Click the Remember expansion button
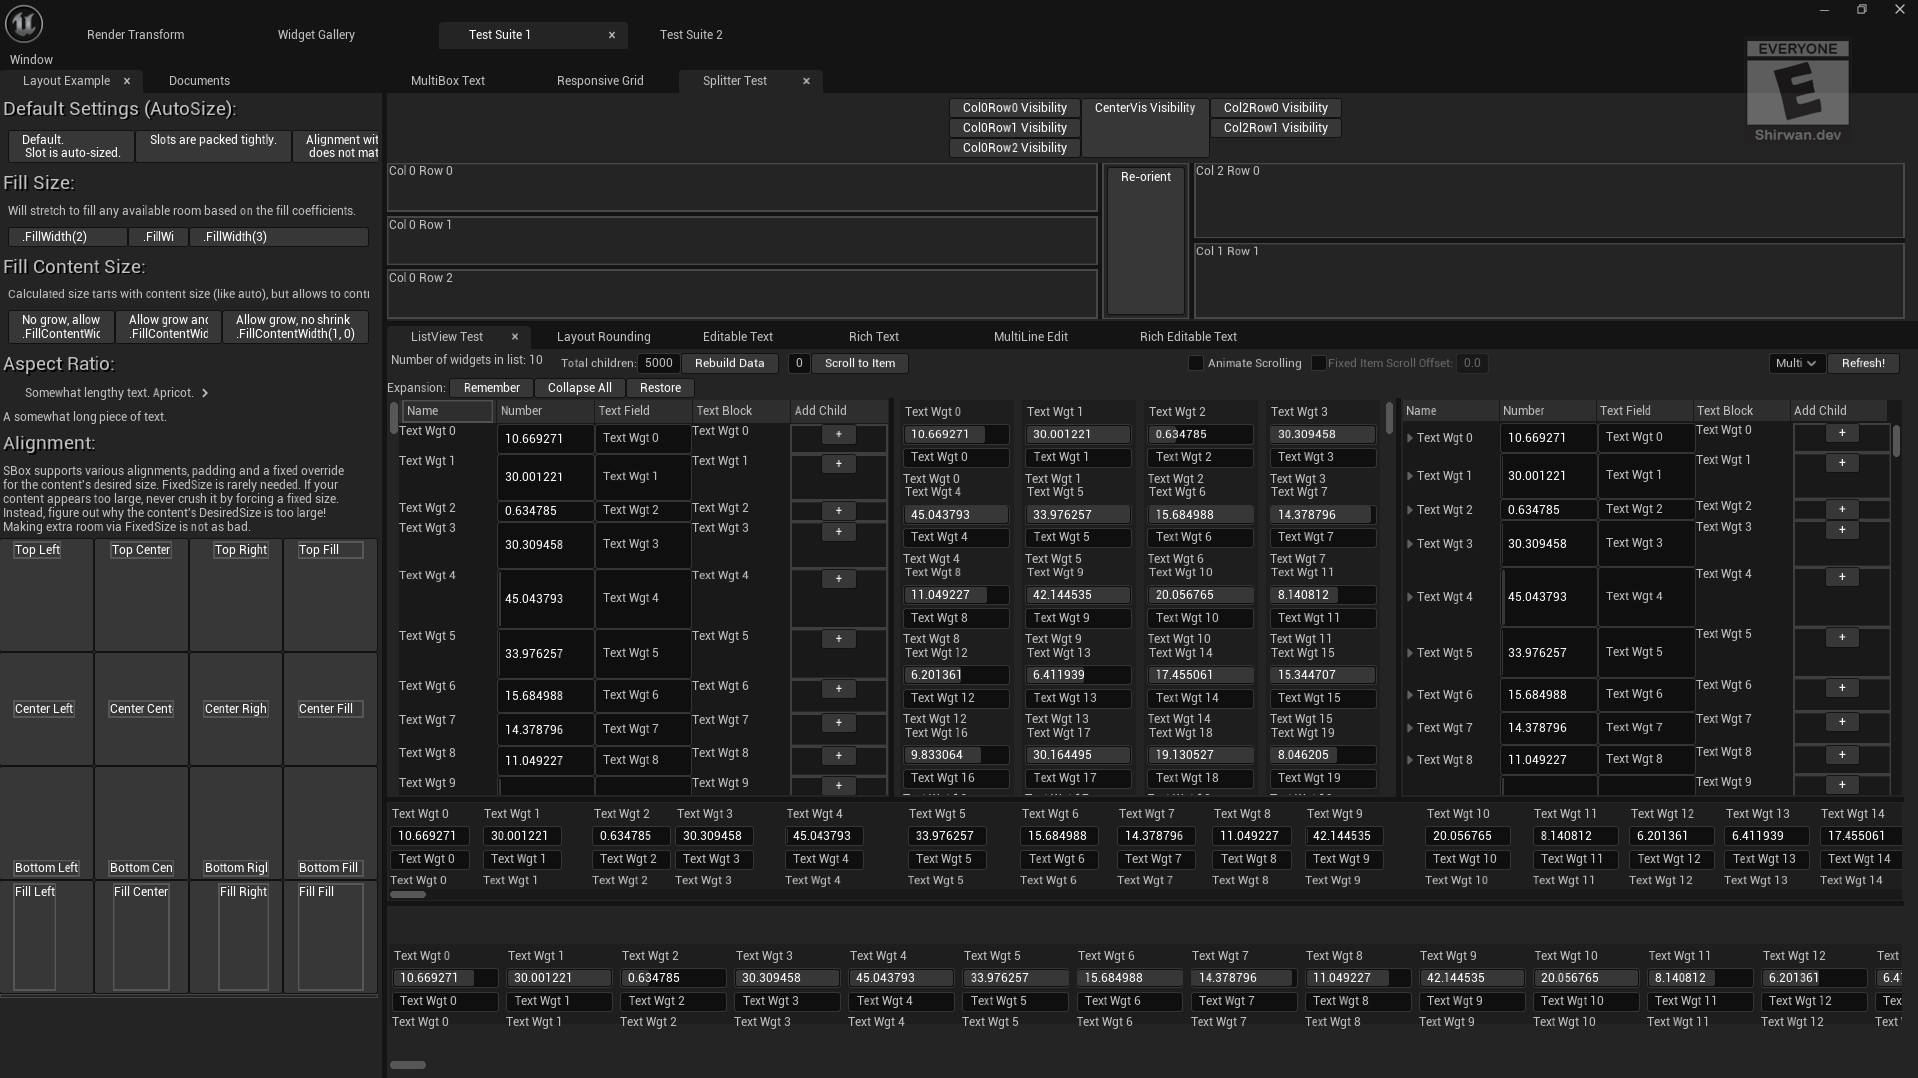 click(491, 388)
